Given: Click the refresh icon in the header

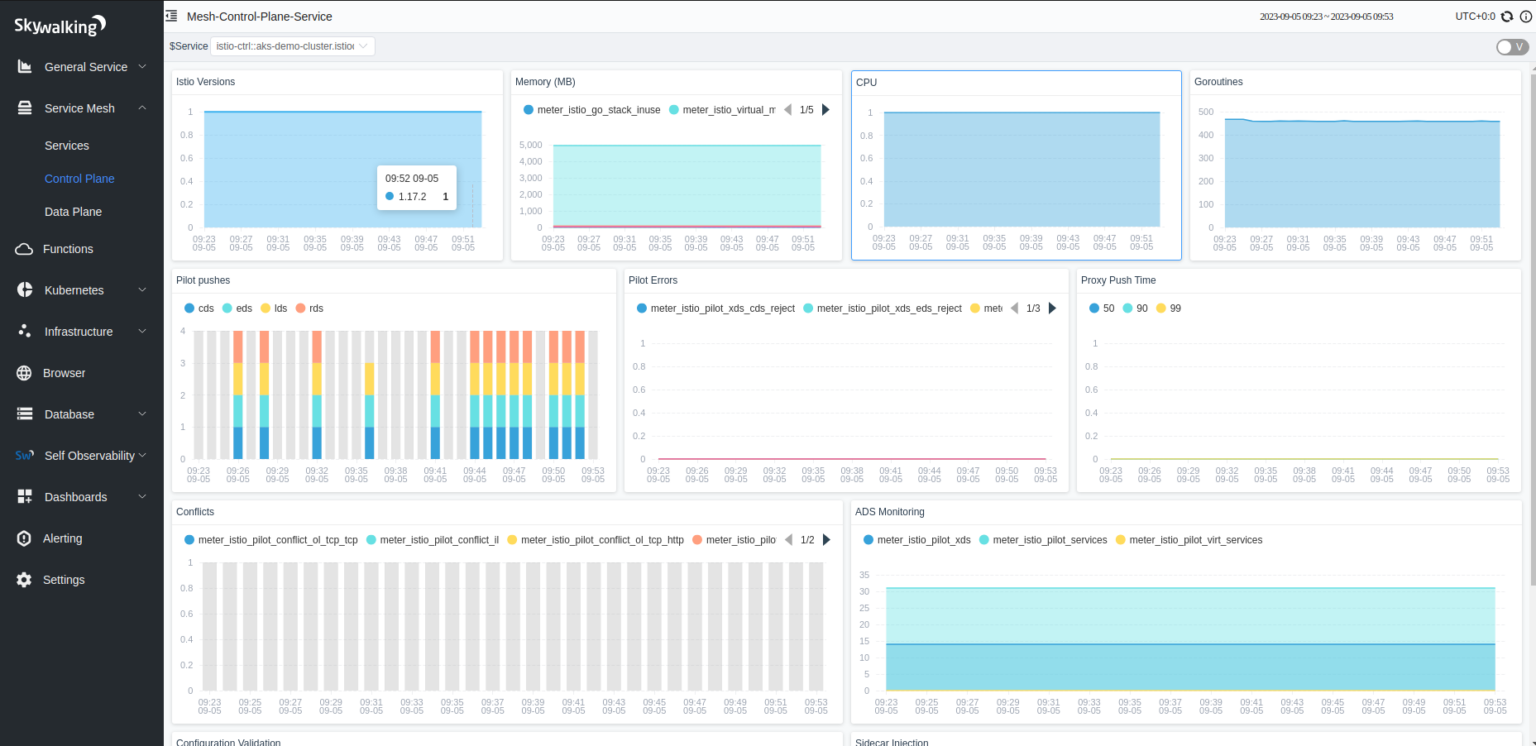Looking at the screenshot, I should pos(1508,16).
